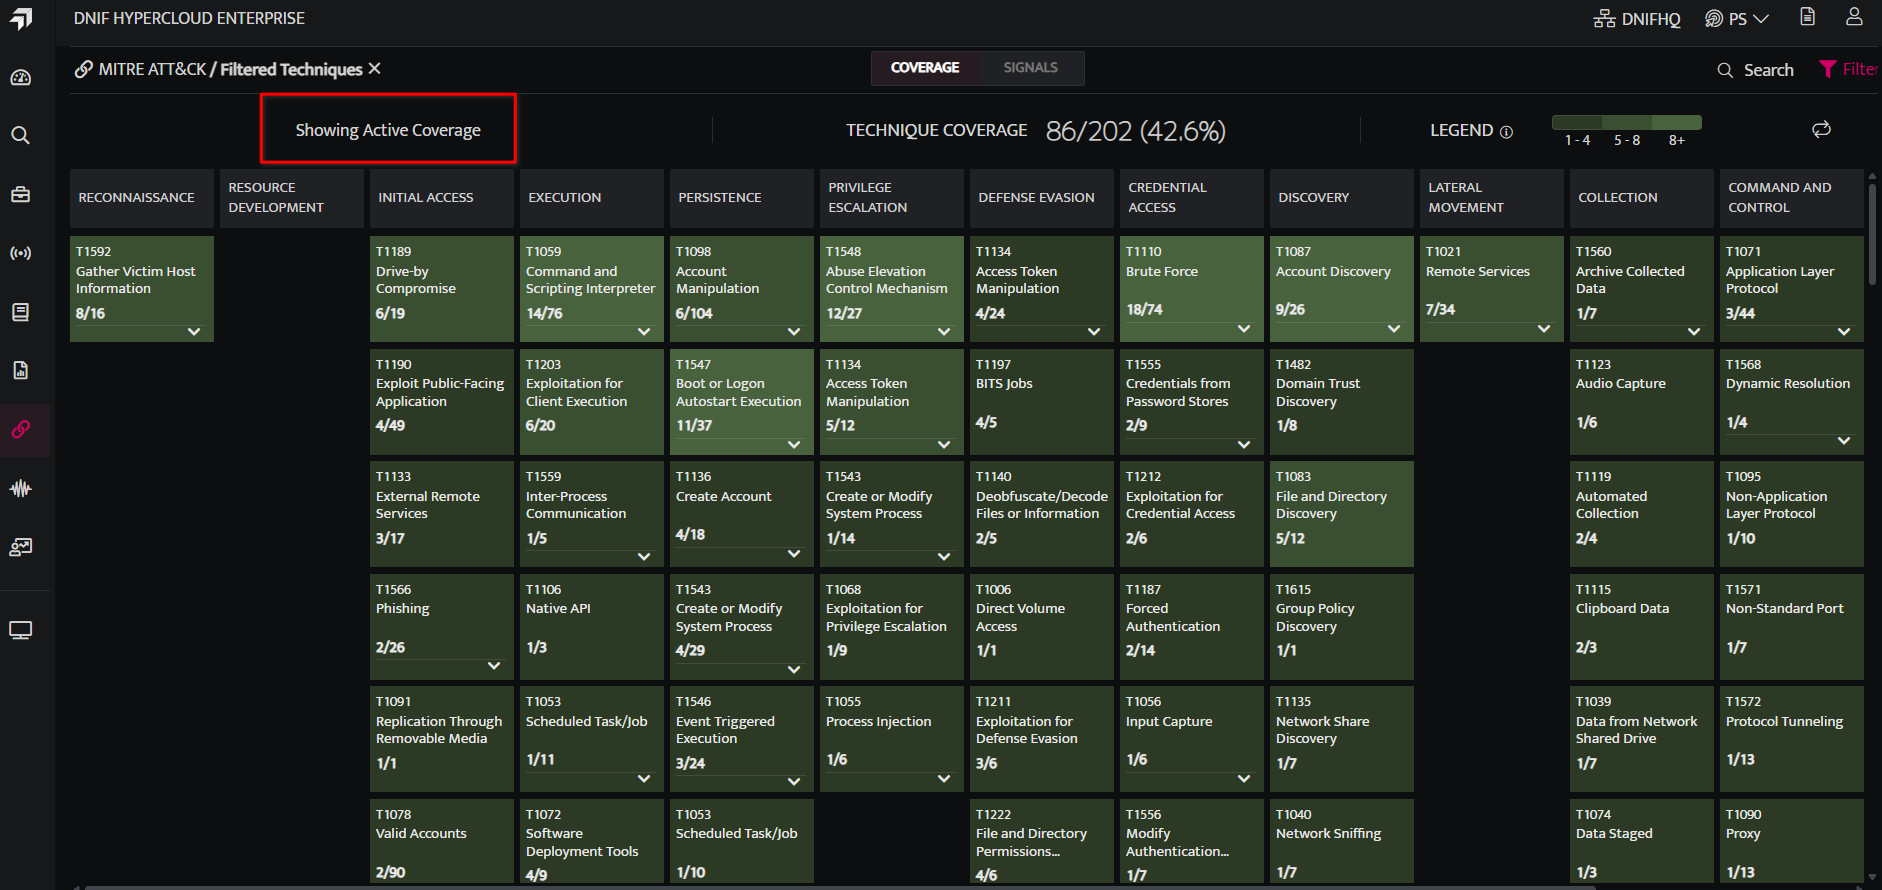Open the list document icon in sidebar

(x=21, y=312)
